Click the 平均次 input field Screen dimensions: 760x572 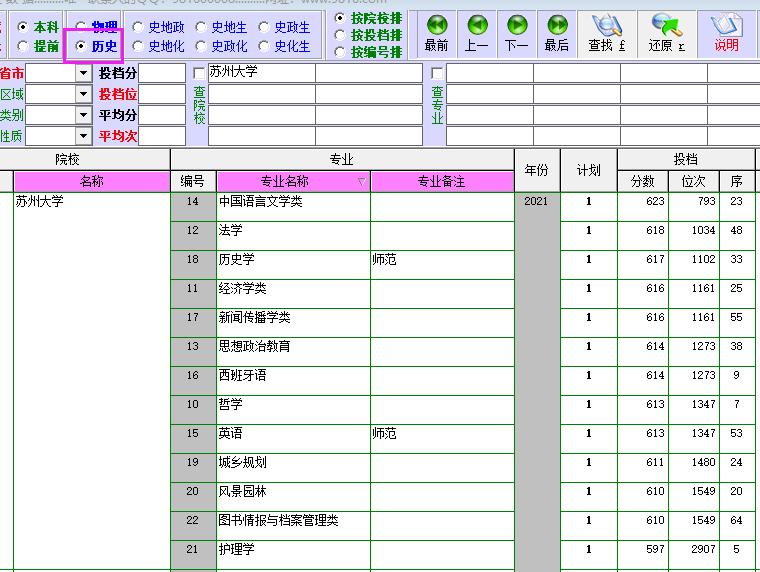[x=162, y=136]
